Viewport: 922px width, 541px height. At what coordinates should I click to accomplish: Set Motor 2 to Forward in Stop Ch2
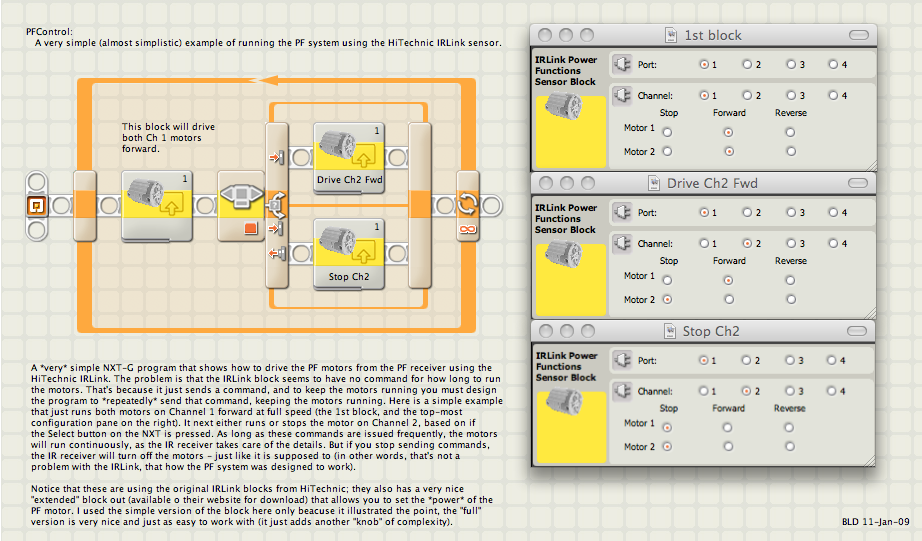(x=729, y=446)
